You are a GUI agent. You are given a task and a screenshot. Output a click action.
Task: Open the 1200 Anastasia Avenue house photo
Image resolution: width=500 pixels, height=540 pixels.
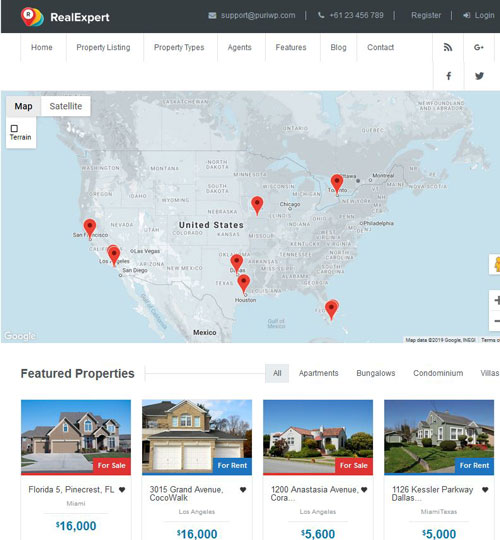point(318,437)
